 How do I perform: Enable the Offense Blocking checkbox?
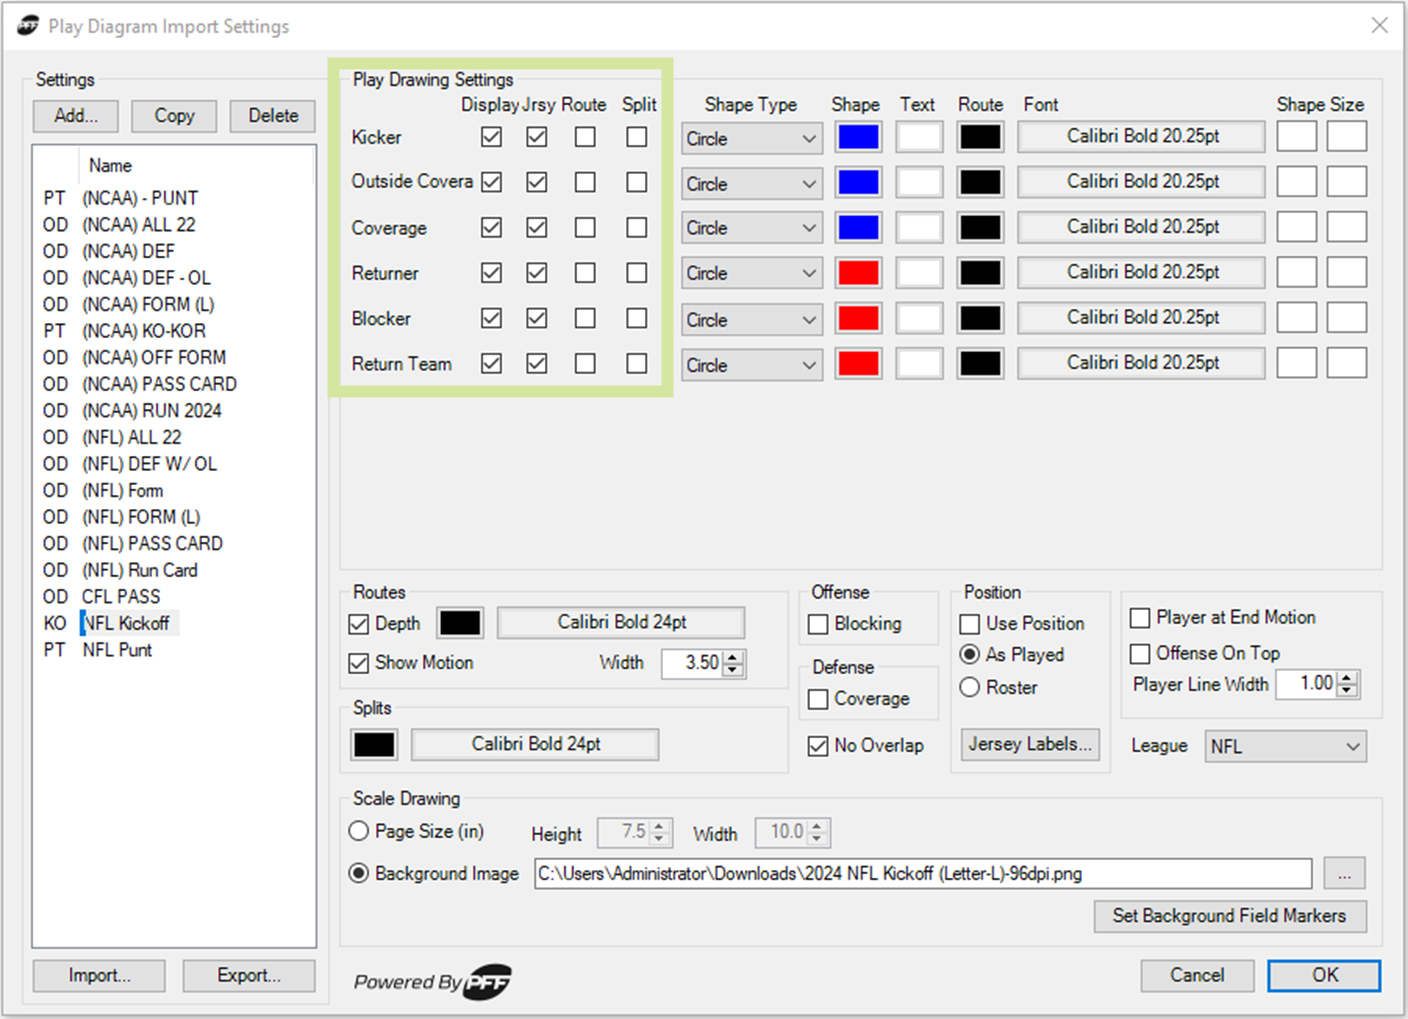818,624
